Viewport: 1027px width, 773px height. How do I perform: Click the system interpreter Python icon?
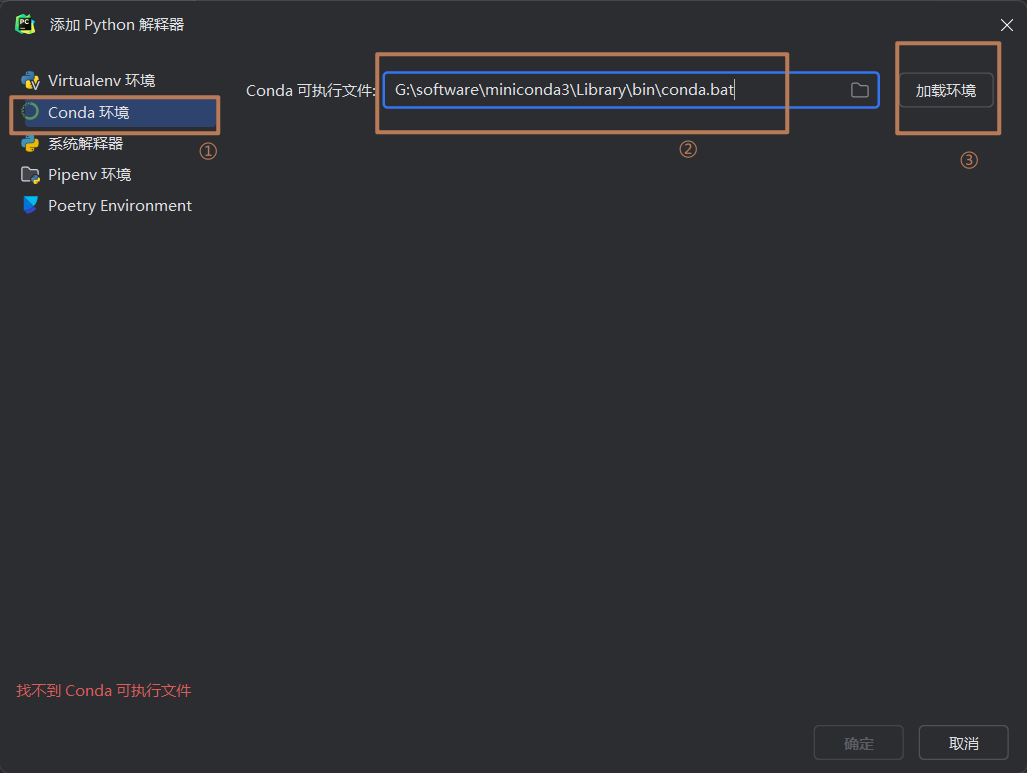30,143
